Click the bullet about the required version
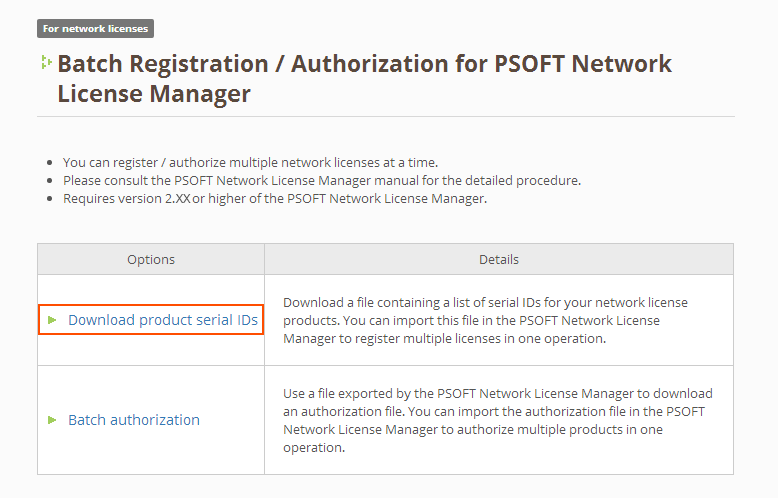The height and width of the screenshot is (498, 778). click(x=274, y=198)
